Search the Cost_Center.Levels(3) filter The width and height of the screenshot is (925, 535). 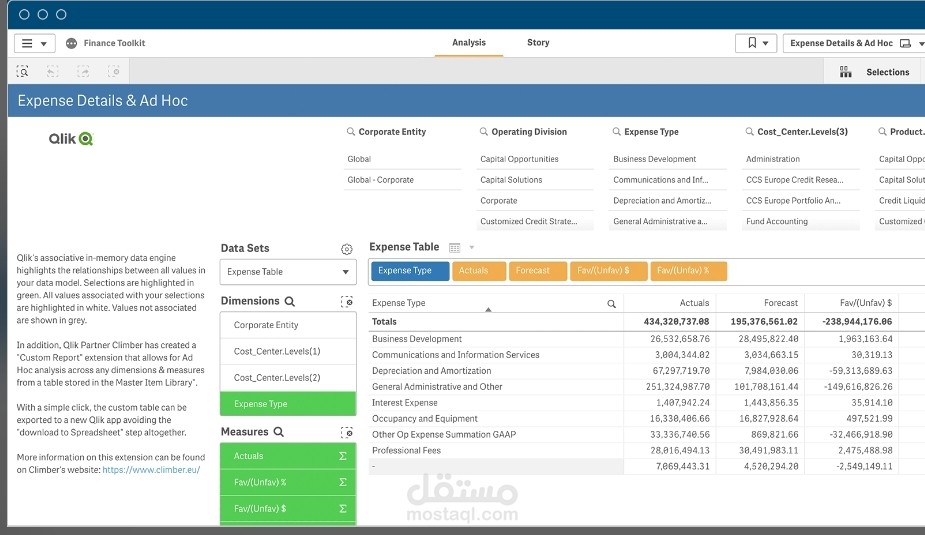click(x=750, y=132)
